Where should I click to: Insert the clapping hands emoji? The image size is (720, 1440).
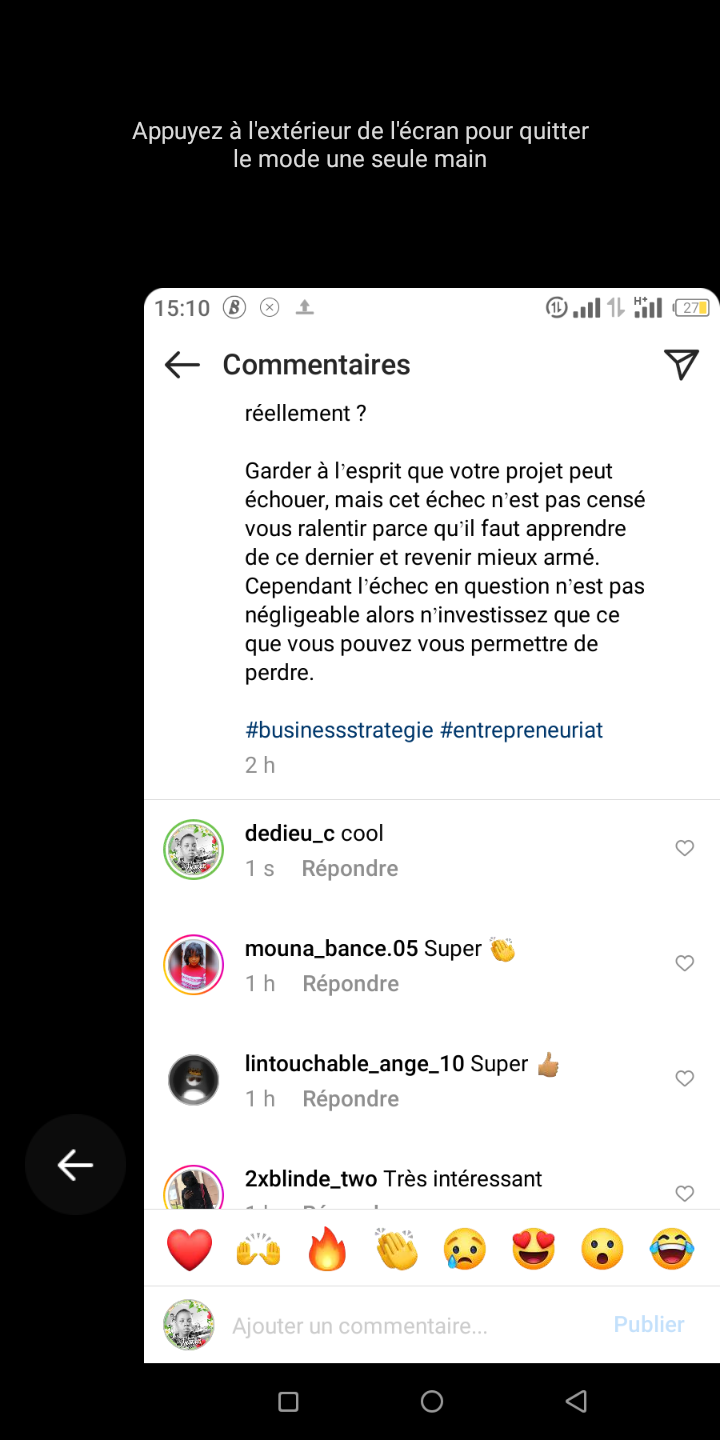(x=396, y=1250)
